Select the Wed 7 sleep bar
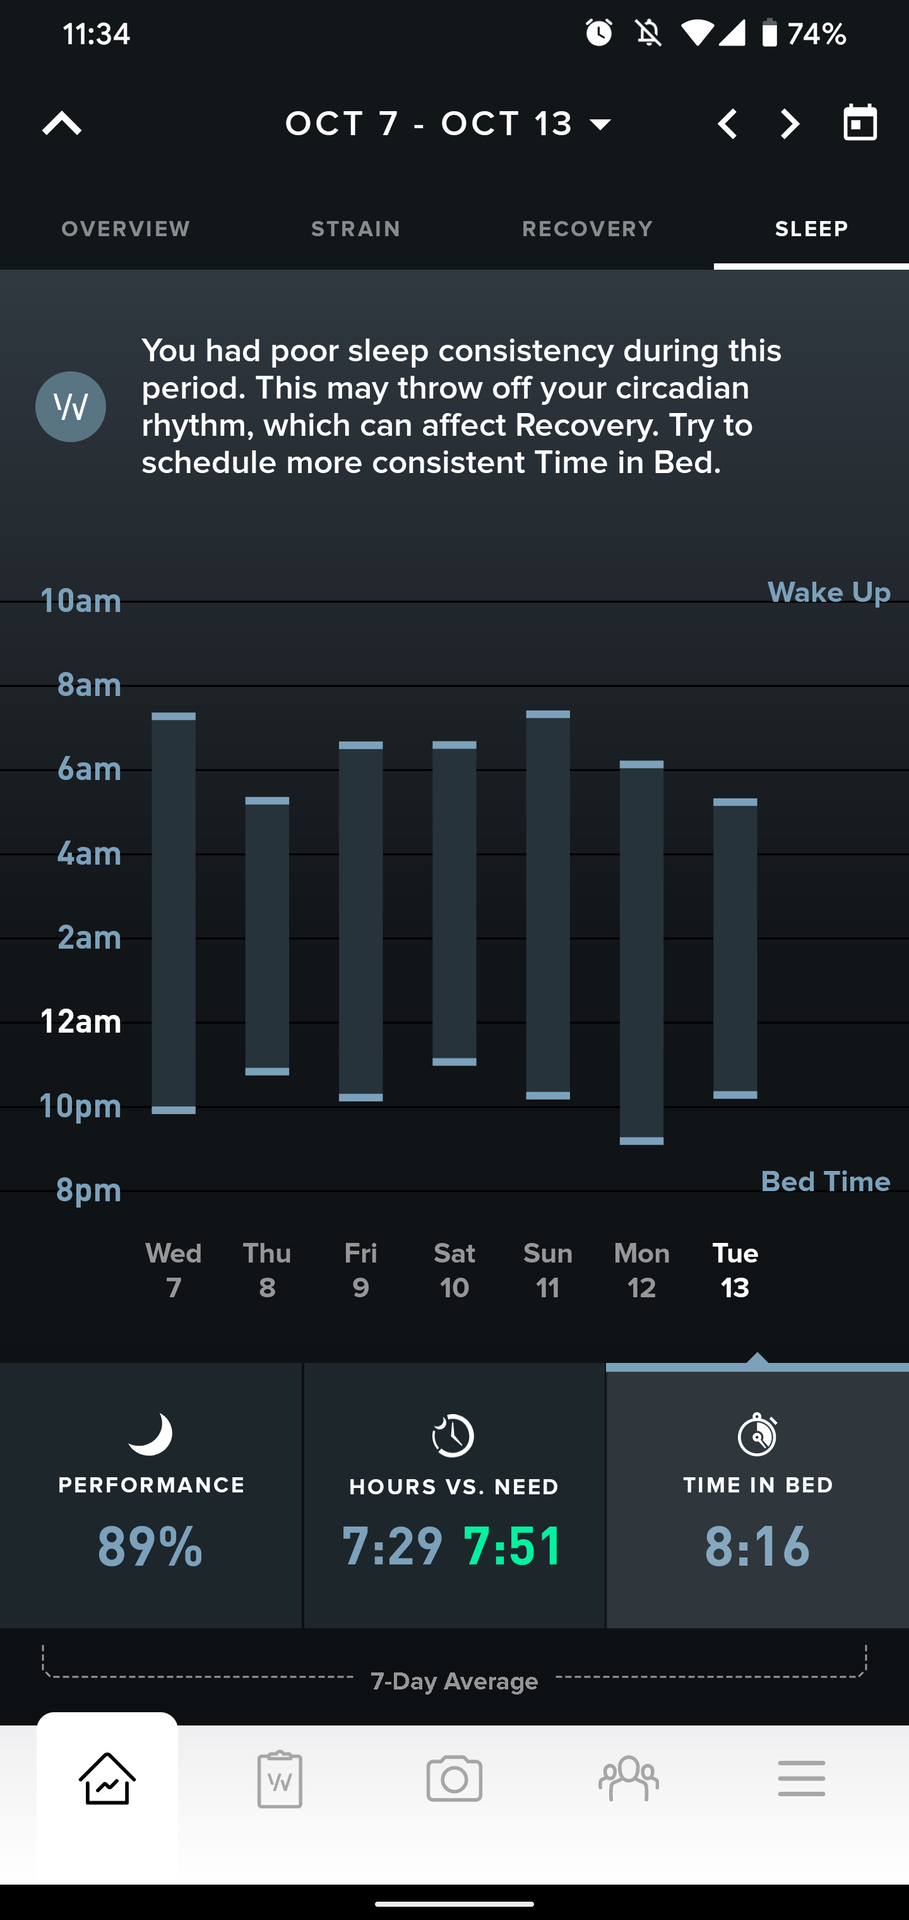 click(x=174, y=912)
